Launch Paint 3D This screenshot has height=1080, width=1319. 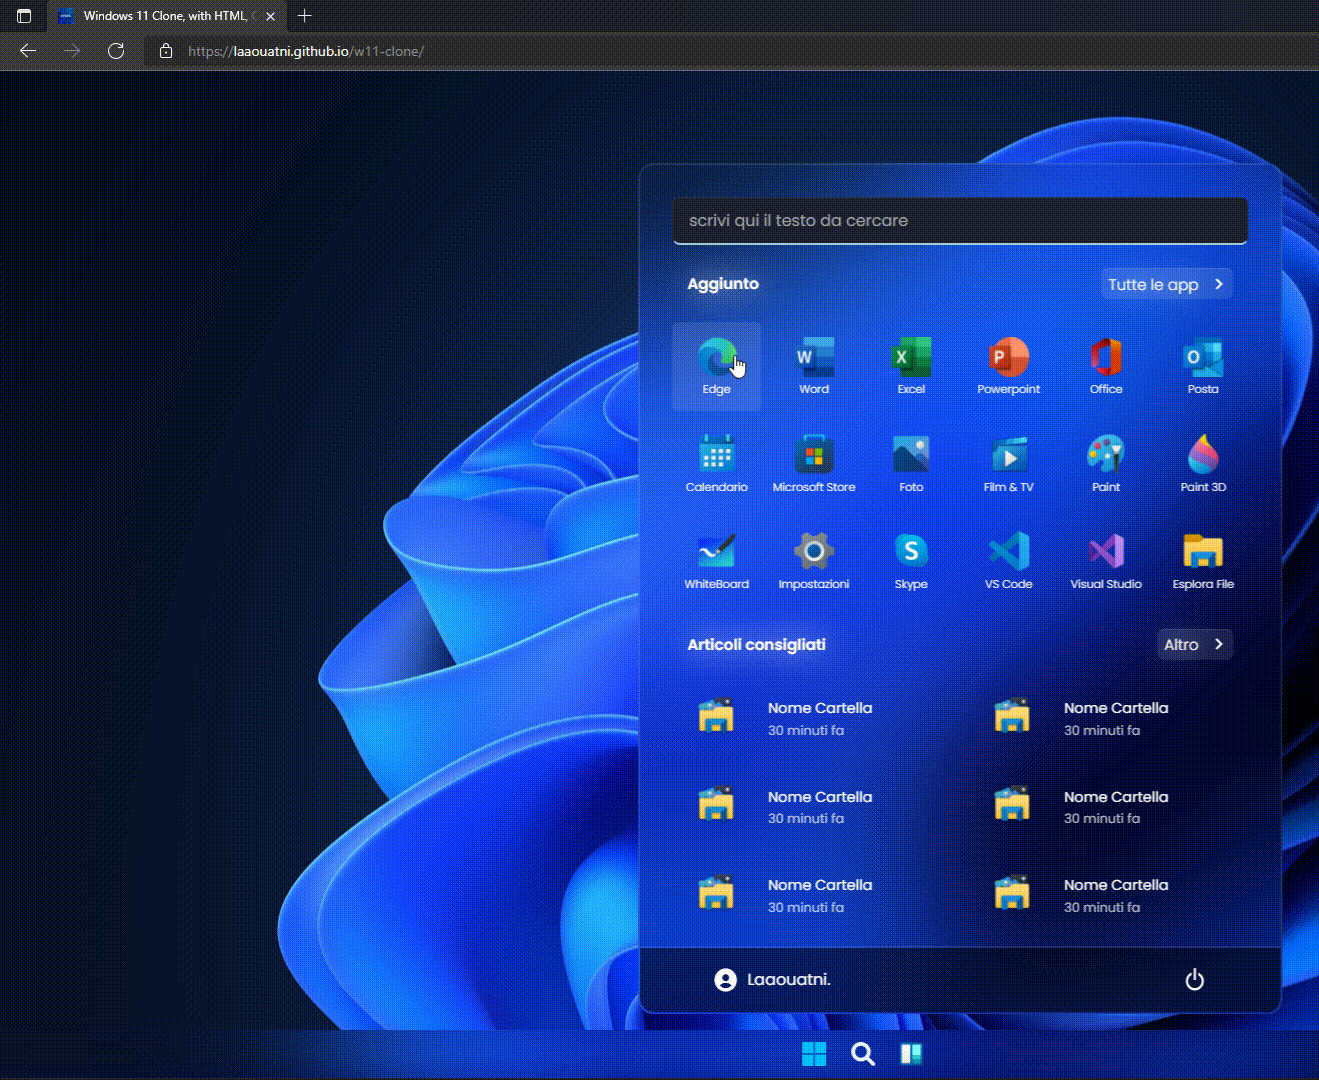(x=1203, y=463)
